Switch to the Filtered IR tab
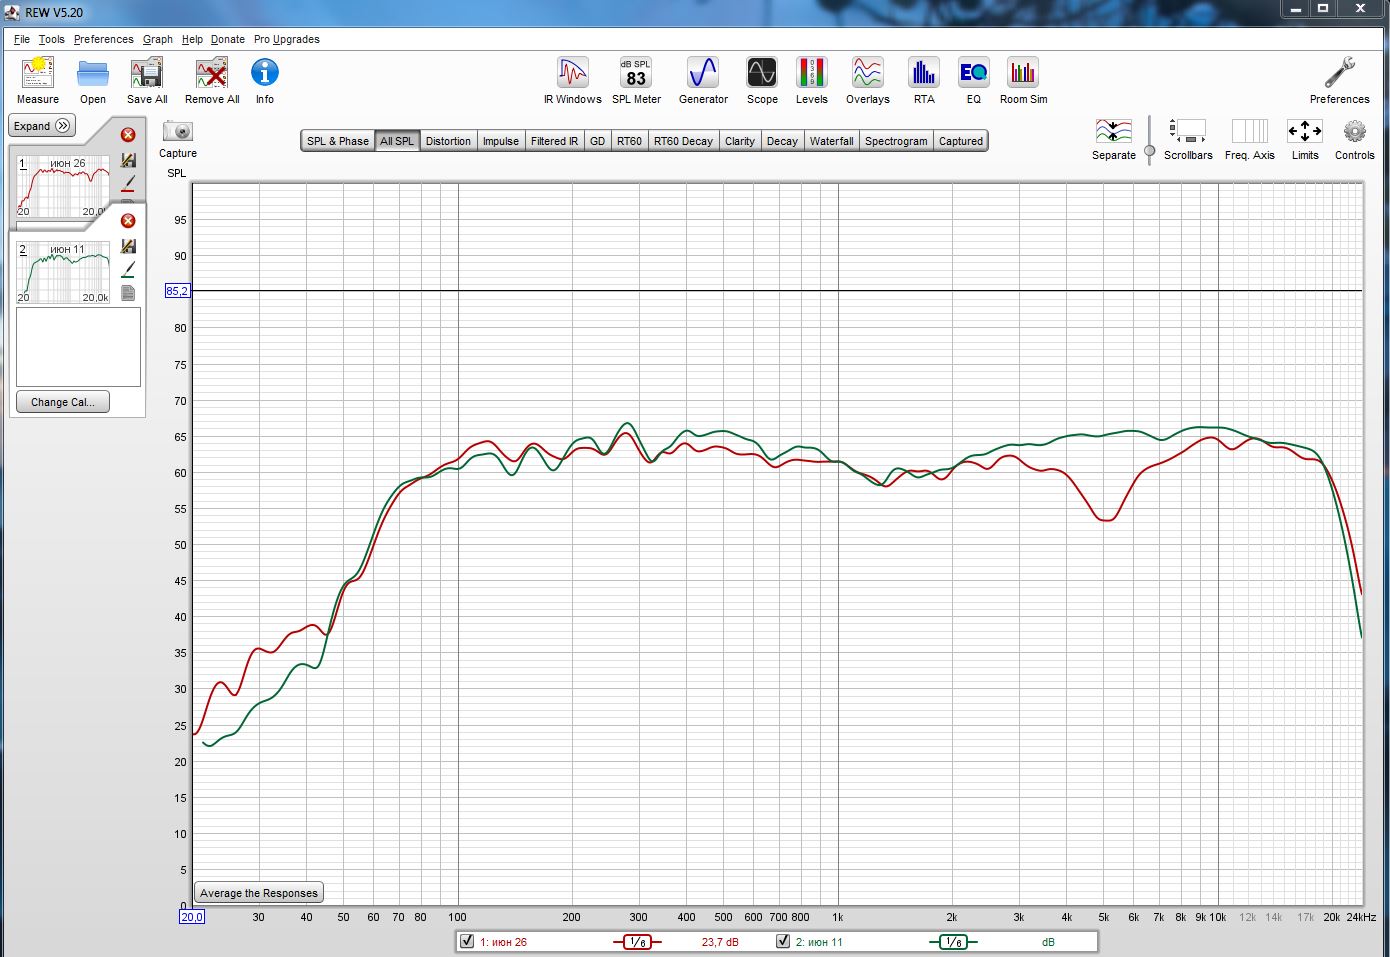Viewport: 1390px width, 957px height. tap(554, 141)
